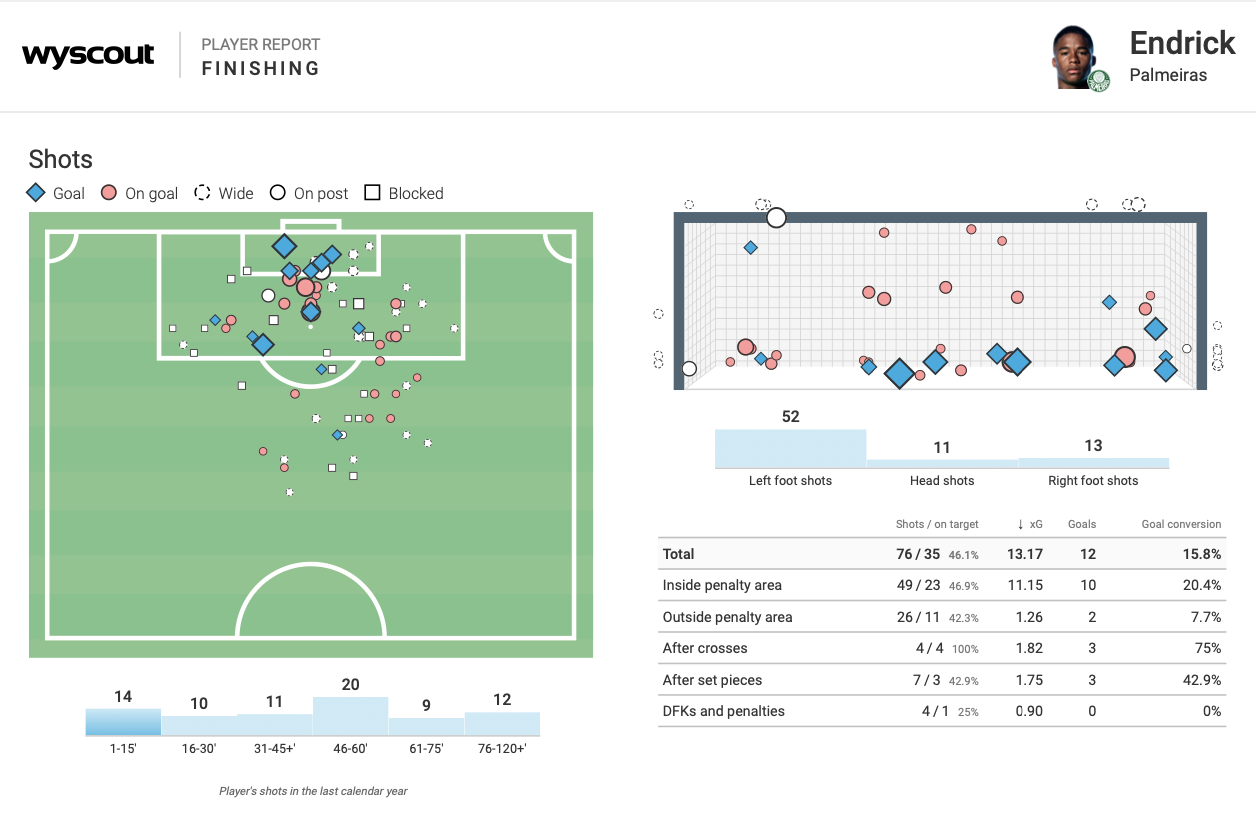Click the highlighted 1-15' time interval bar
The height and width of the screenshot is (814, 1256).
pyautogui.click(x=123, y=722)
